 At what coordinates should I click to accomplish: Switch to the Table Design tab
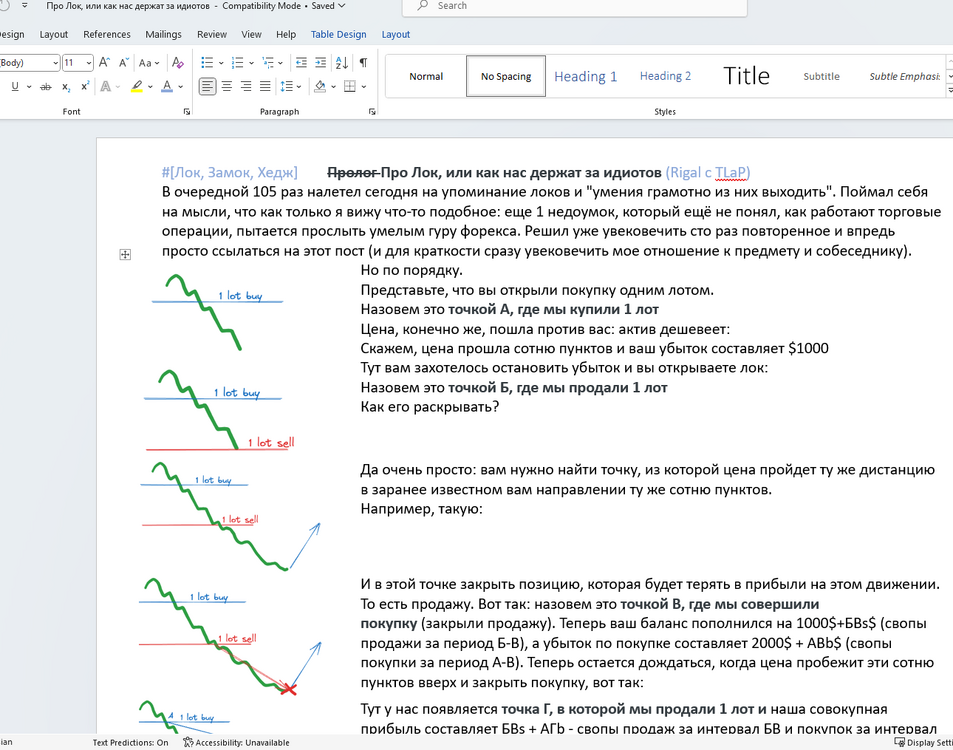click(x=339, y=35)
